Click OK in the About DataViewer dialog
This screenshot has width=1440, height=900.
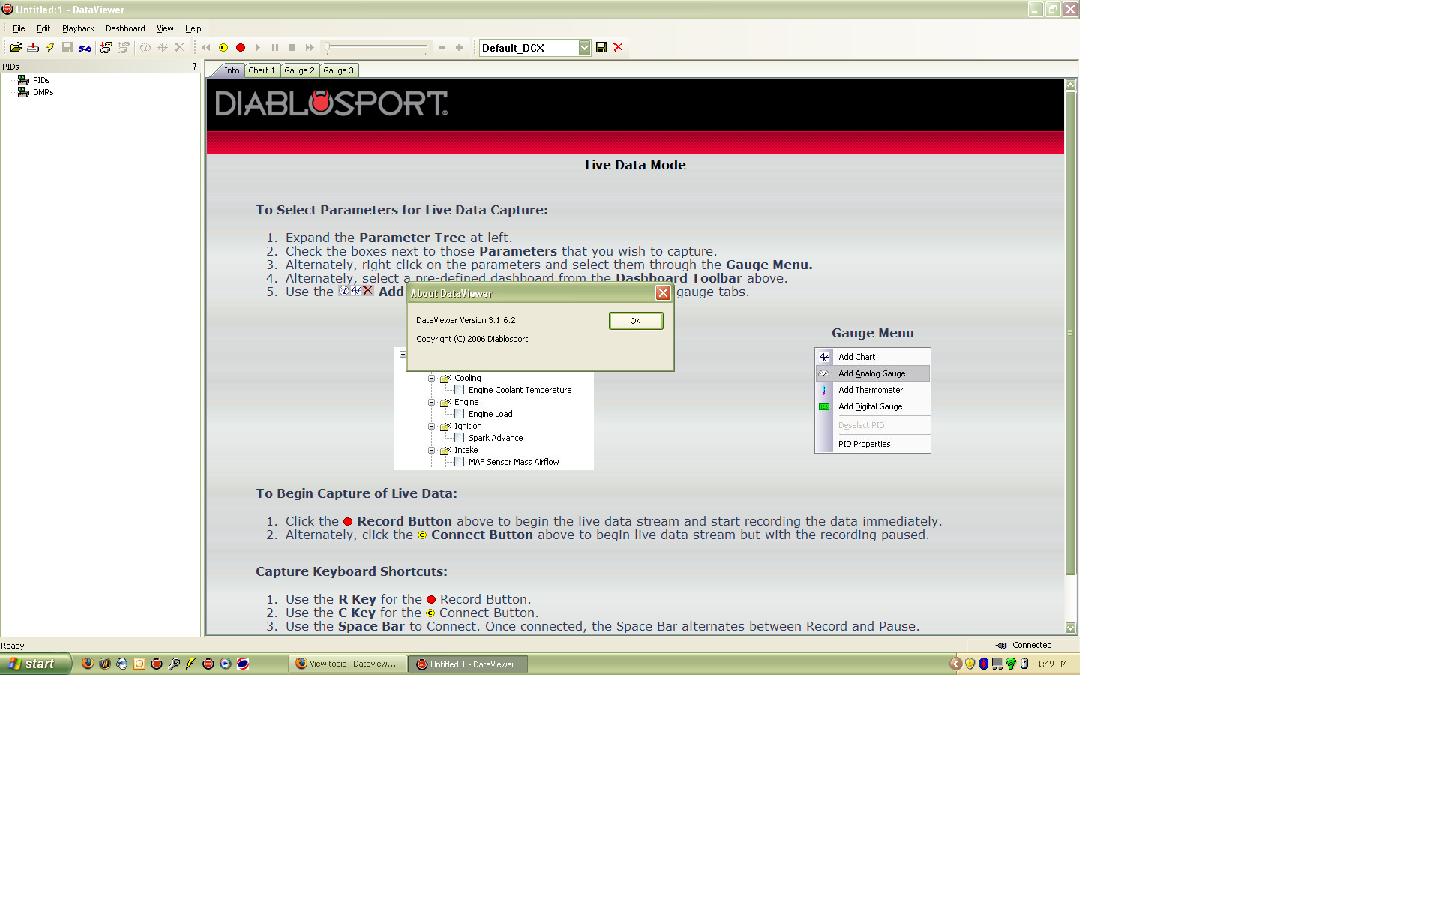coord(636,321)
